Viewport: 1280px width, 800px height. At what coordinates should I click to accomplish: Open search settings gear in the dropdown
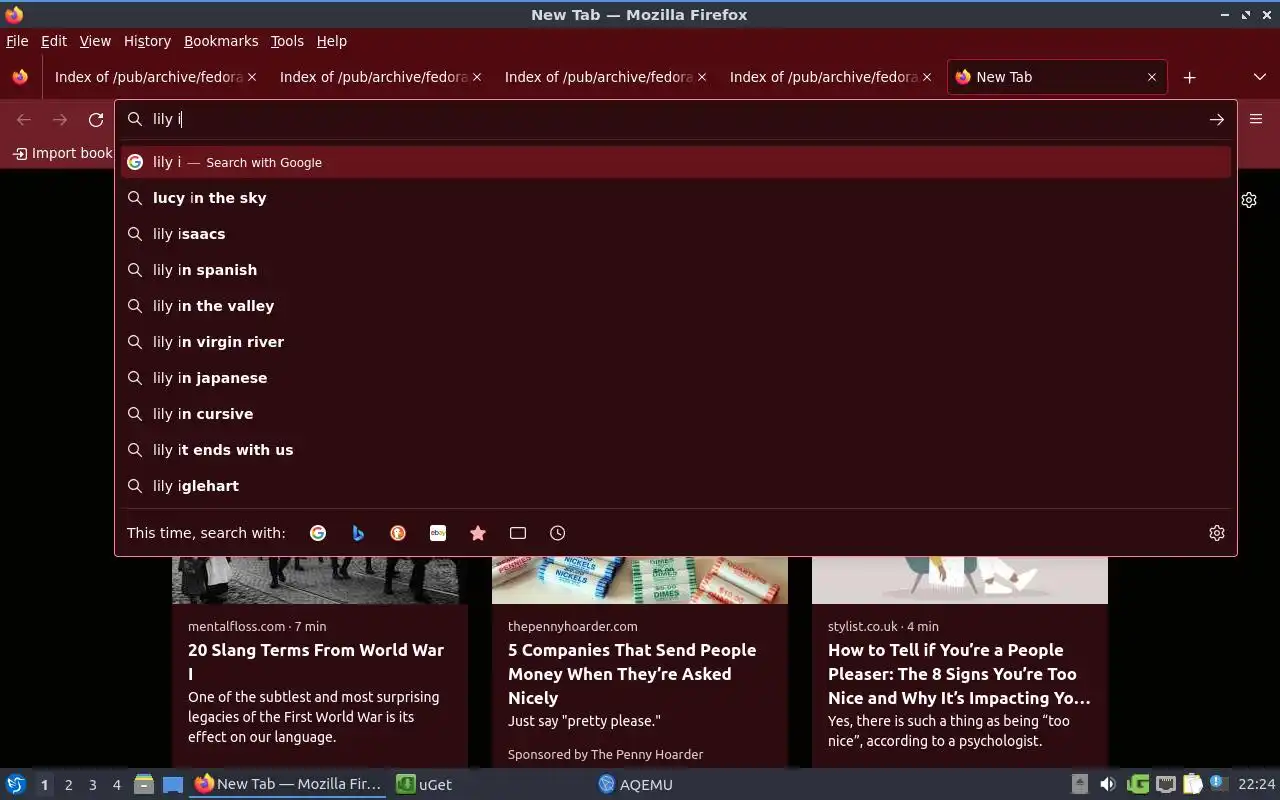(x=1216, y=533)
